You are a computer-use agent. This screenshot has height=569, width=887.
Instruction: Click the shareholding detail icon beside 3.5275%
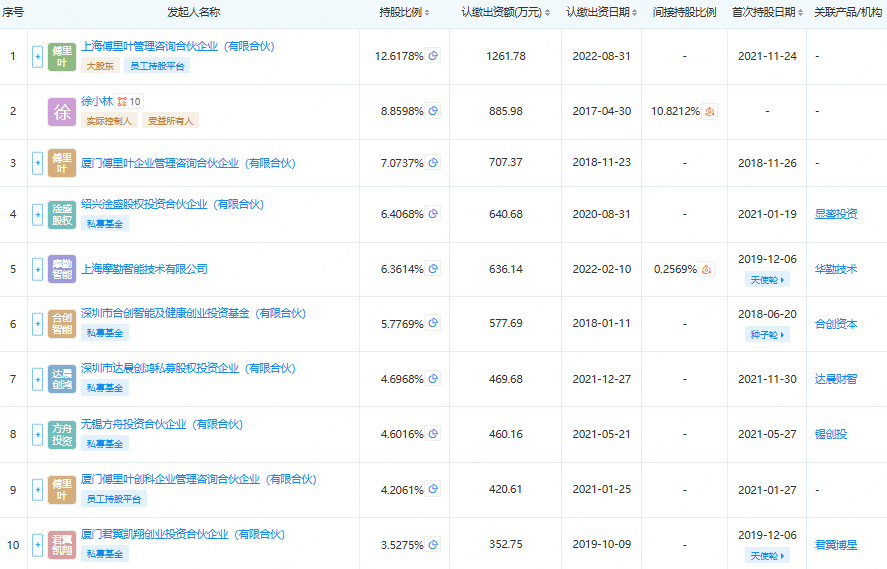coord(433,545)
